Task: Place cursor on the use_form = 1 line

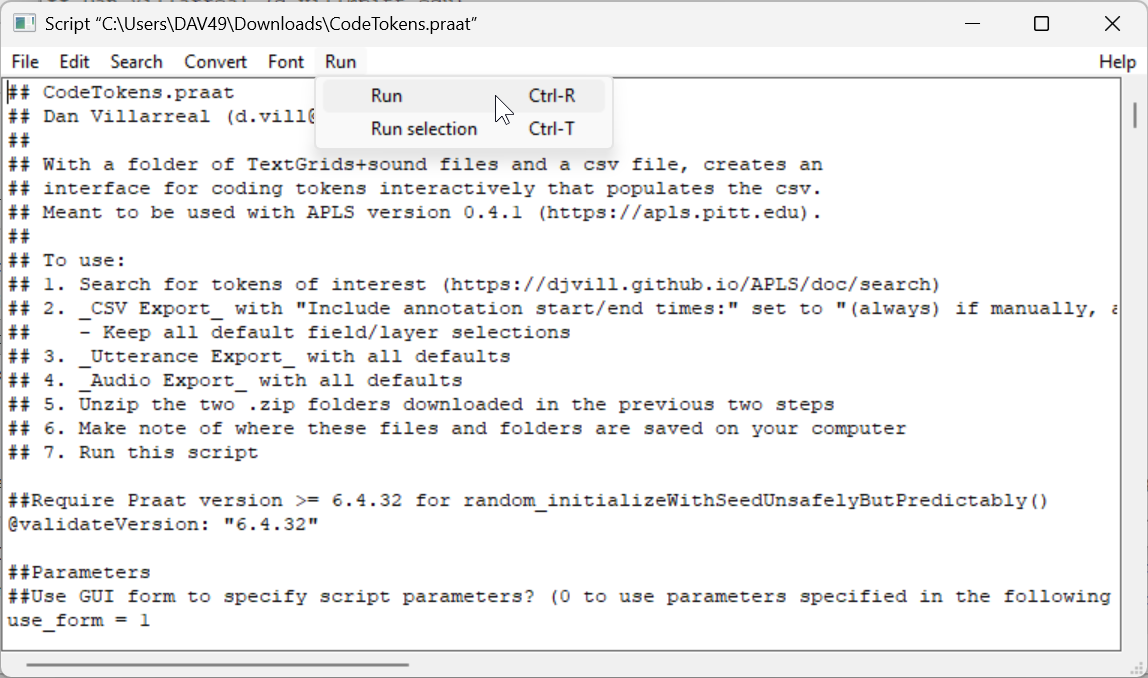Action: [80, 621]
